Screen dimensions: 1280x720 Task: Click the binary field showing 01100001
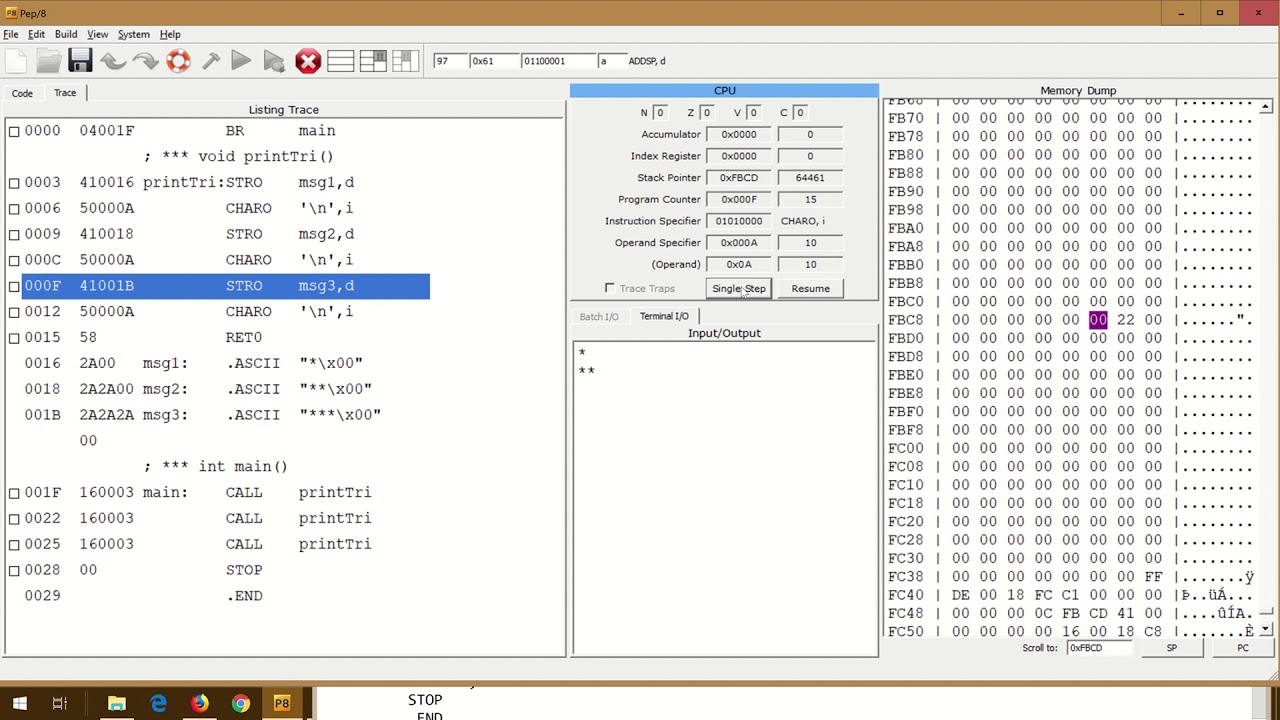[x=557, y=61]
